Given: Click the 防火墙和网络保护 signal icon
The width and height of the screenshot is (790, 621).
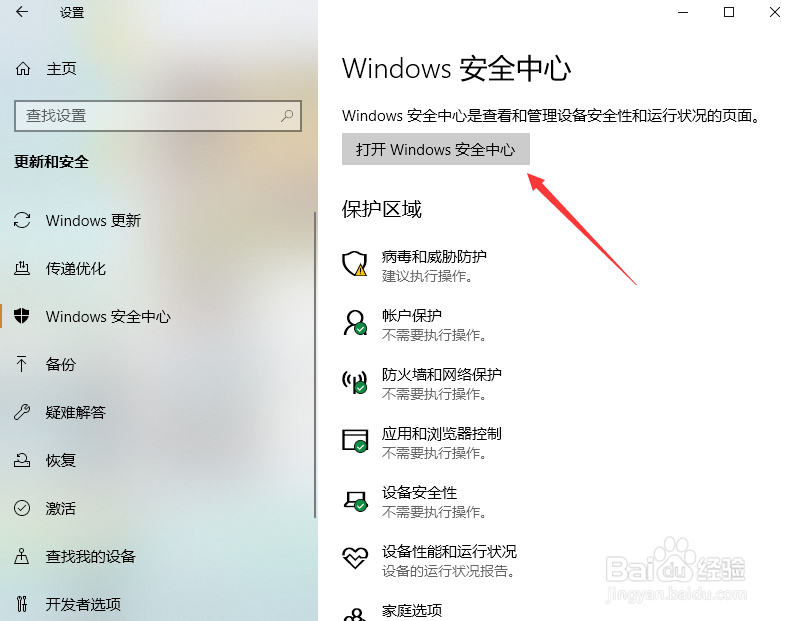Looking at the screenshot, I should (355, 382).
